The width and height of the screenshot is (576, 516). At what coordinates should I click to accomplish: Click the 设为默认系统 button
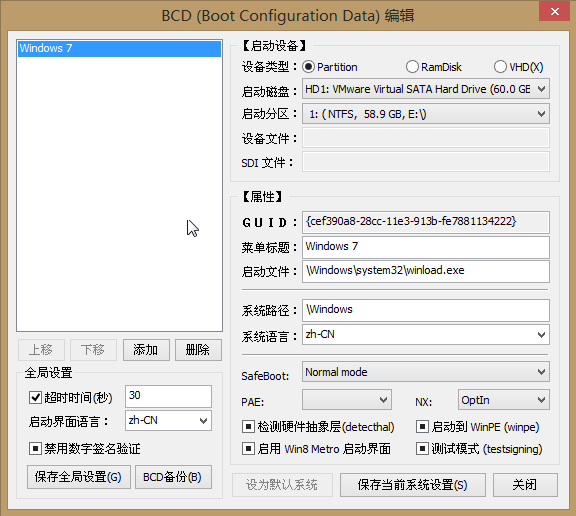tap(282, 485)
